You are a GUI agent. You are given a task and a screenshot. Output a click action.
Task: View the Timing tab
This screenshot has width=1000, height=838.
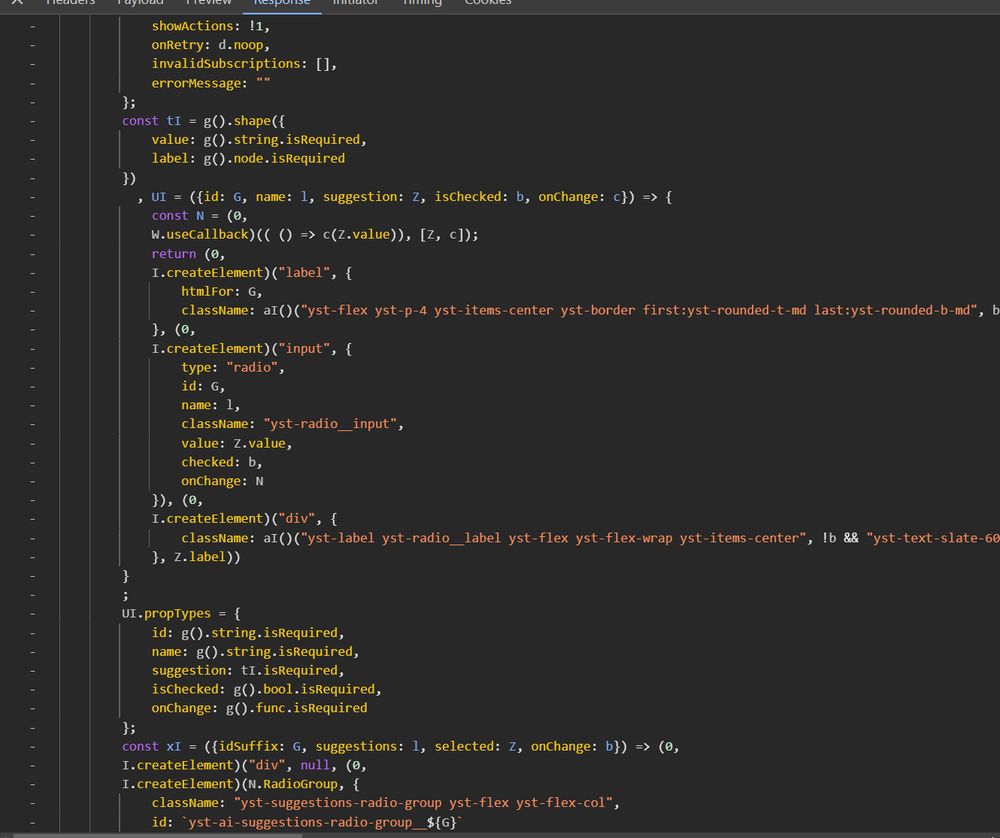pyautogui.click(x=422, y=3)
